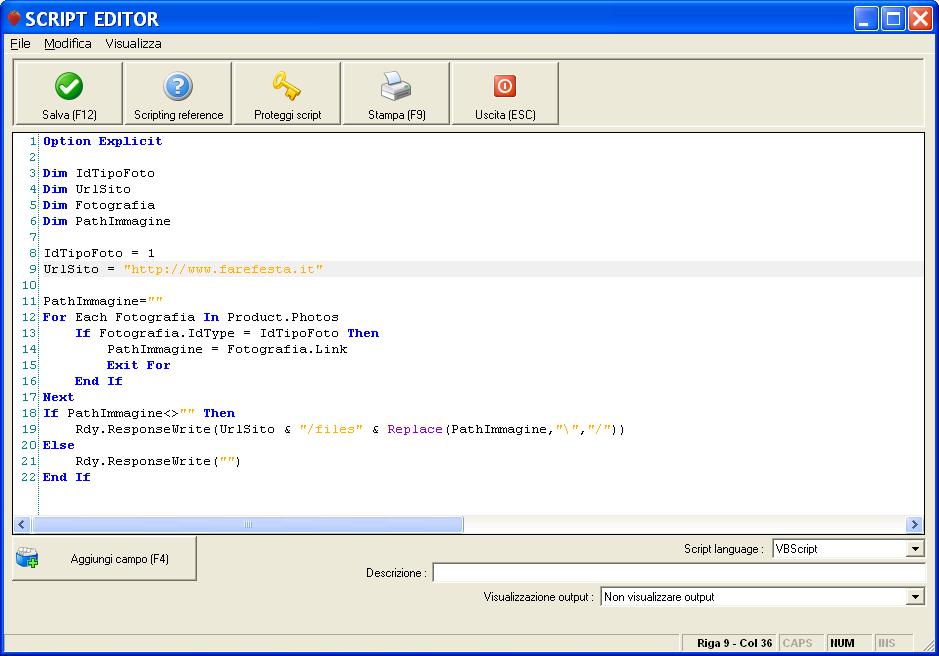Viewport: 939px width, 656px height.
Task: Click the green checkmark Salva icon
Action: (x=69, y=87)
